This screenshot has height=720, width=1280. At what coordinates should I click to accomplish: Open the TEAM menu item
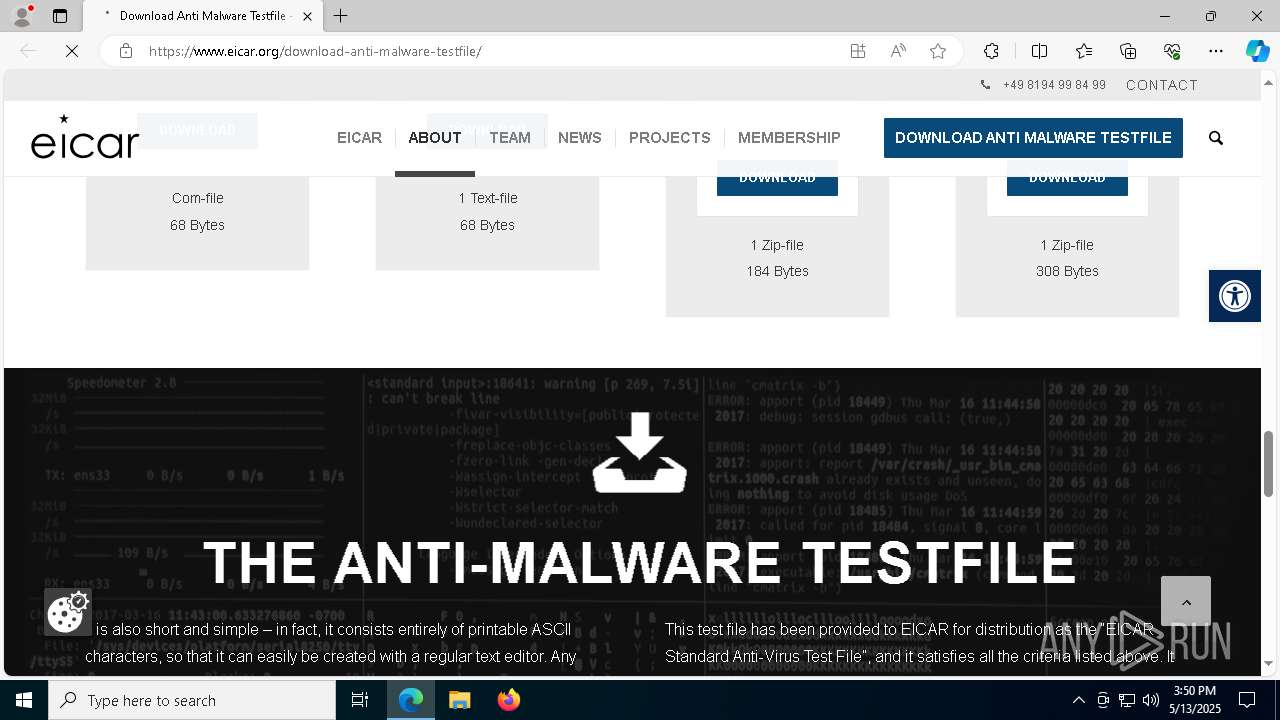pos(510,138)
